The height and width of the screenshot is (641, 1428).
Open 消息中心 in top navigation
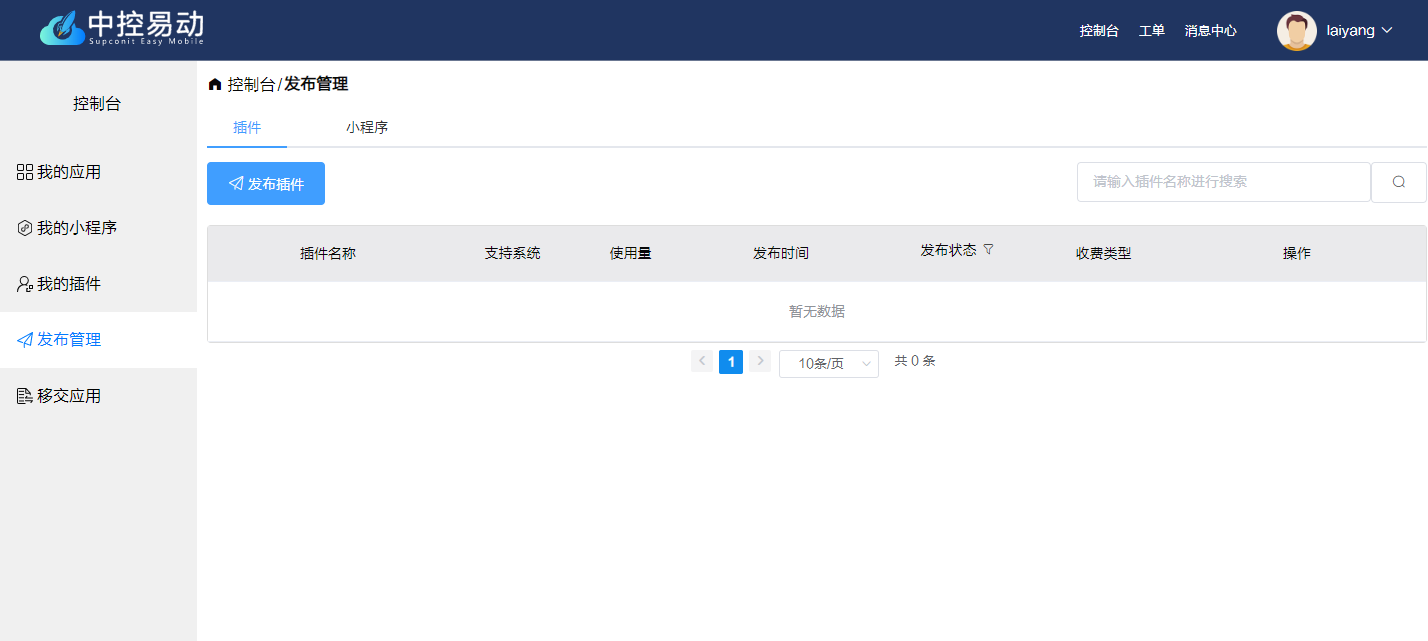pyautogui.click(x=1211, y=31)
